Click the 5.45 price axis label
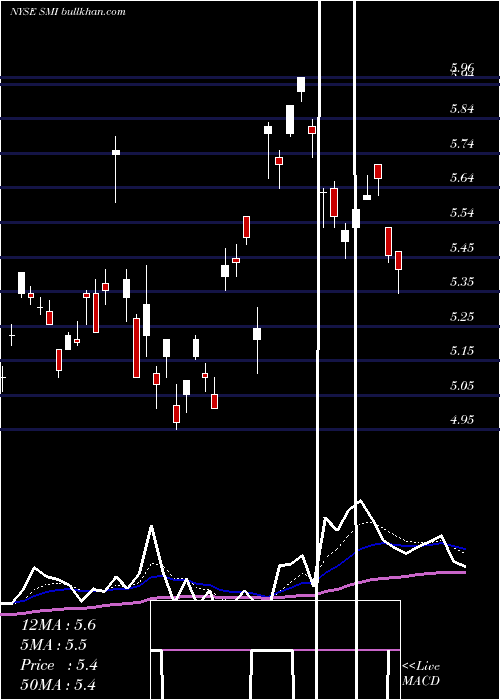This screenshot has height=700, width=500. click(462, 247)
